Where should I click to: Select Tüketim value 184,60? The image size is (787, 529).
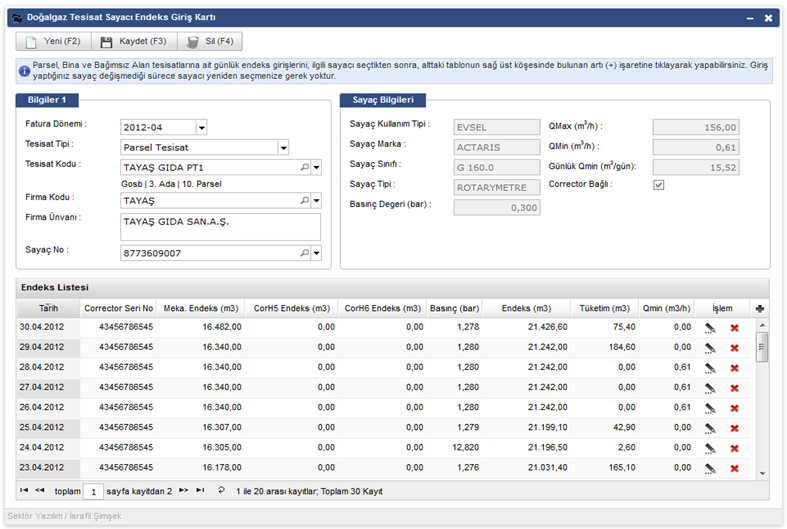tap(622, 347)
